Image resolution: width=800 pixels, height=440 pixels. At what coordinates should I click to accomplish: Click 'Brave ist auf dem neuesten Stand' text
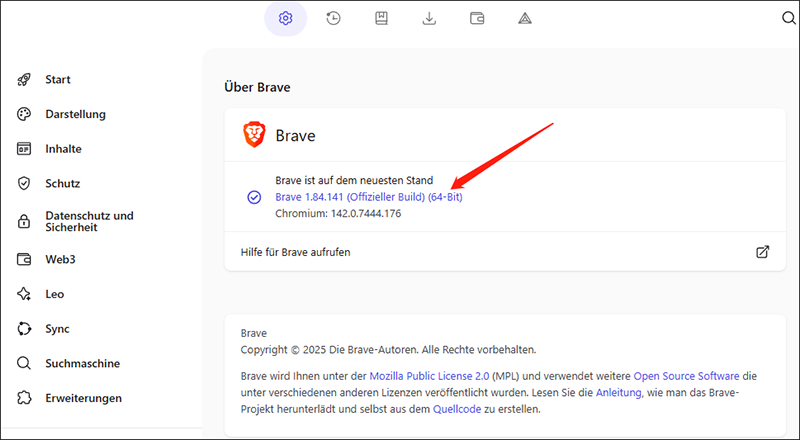tap(354, 180)
